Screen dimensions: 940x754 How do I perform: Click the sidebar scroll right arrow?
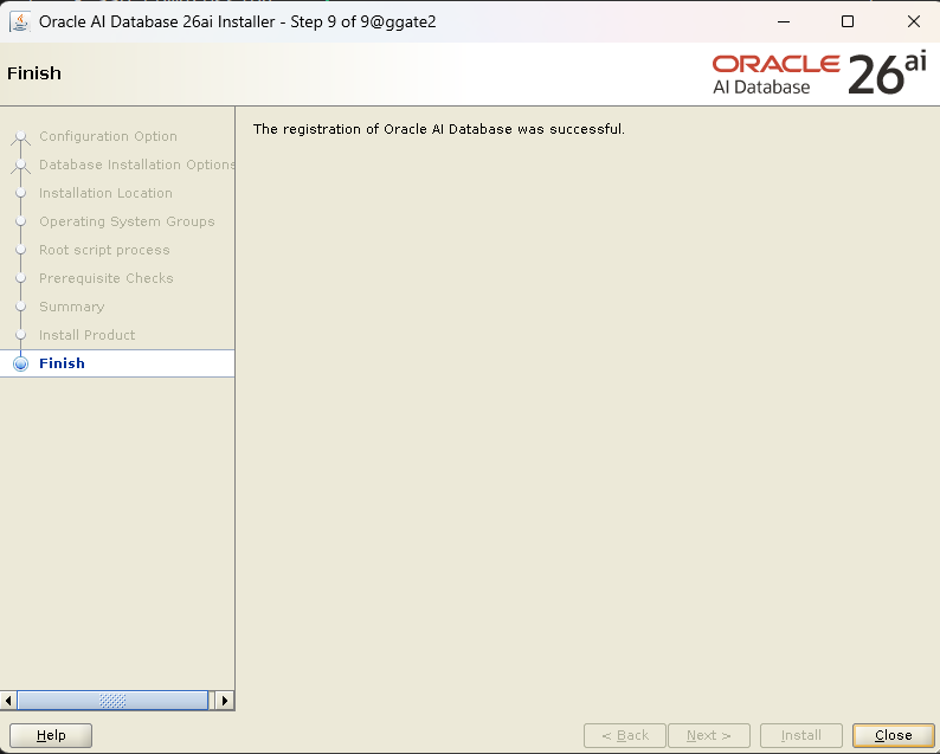coord(224,700)
